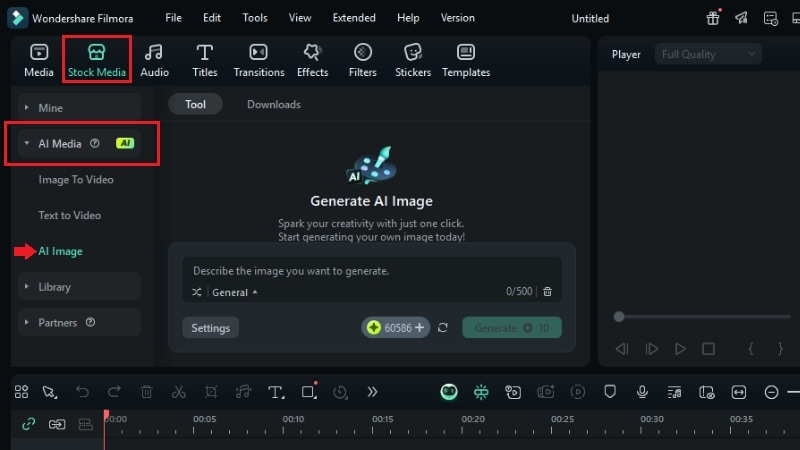Click the help icon next to Partners
The height and width of the screenshot is (450, 800).
point(90,322)
